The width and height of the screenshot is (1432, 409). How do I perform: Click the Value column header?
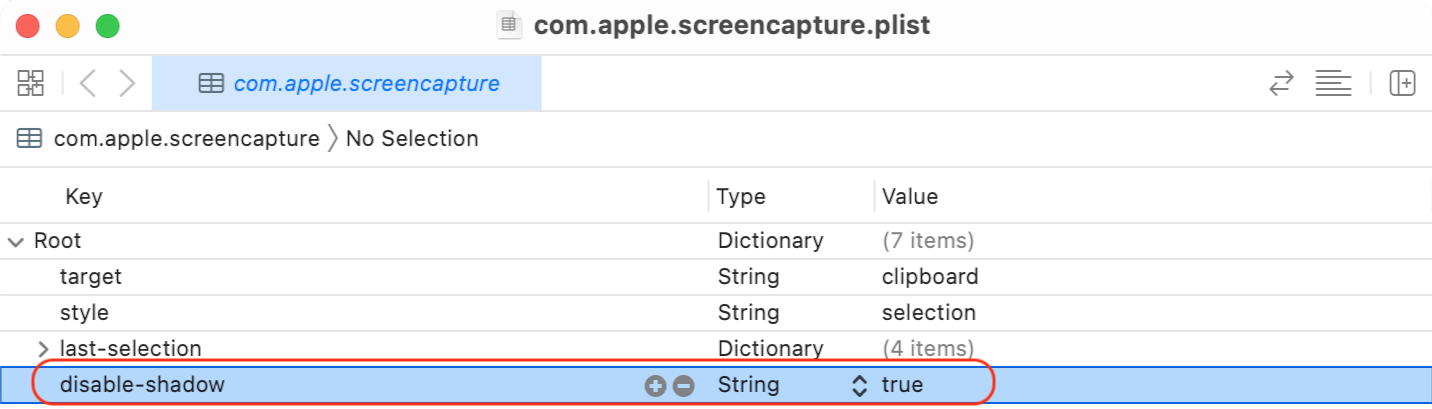tap(909, 197)
